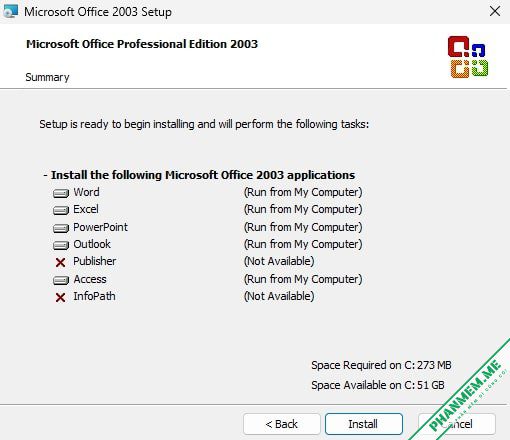Click the red X beside Publisher
This screenshot has height=440, width=510.
pos(60,262)
